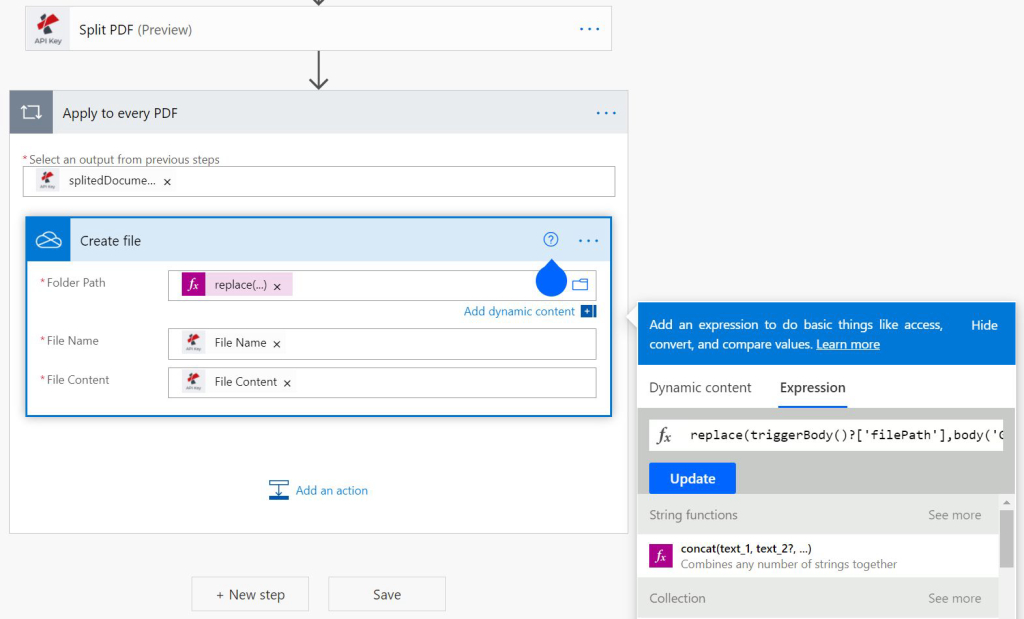
Task: Click the New step button
Action: pyautogui.click(x=250, y=594)
